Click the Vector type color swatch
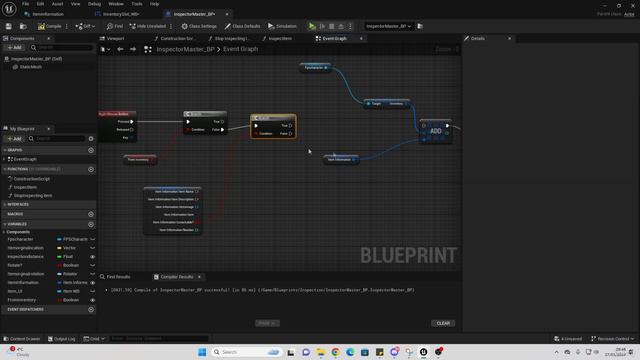640x360 pixels. [x=59, y=248]
